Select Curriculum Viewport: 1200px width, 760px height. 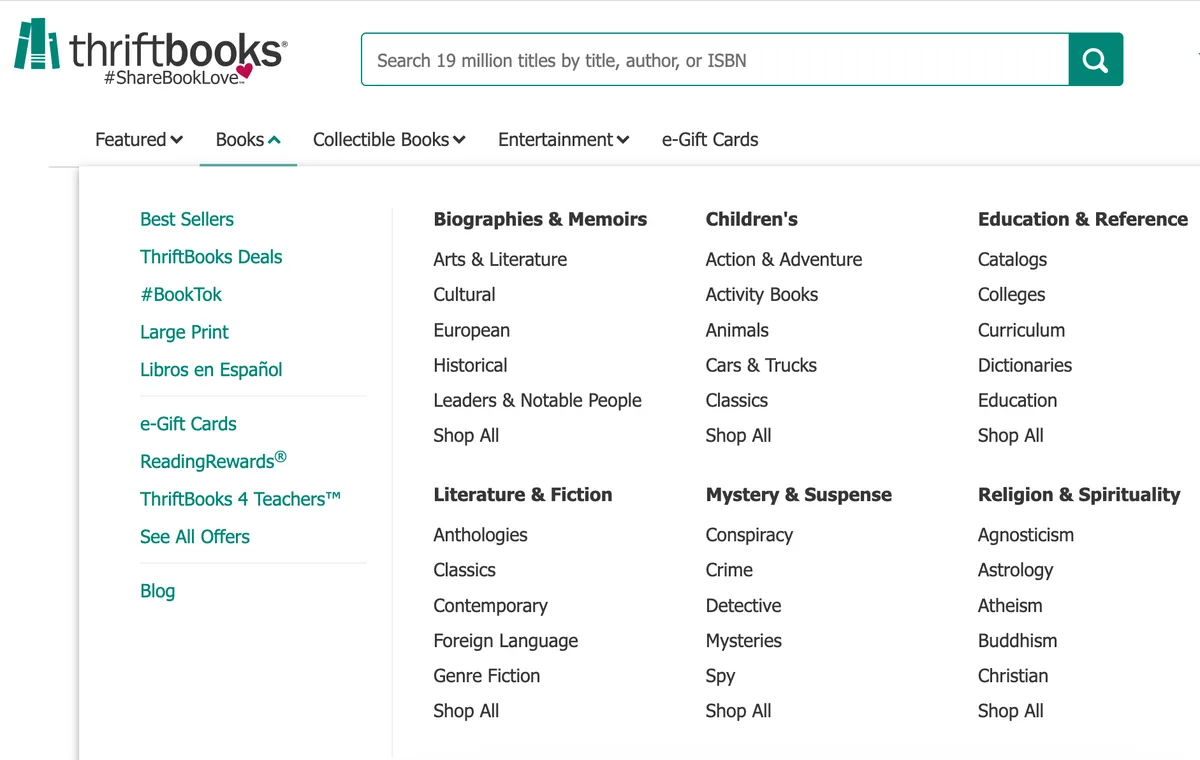1021,330
